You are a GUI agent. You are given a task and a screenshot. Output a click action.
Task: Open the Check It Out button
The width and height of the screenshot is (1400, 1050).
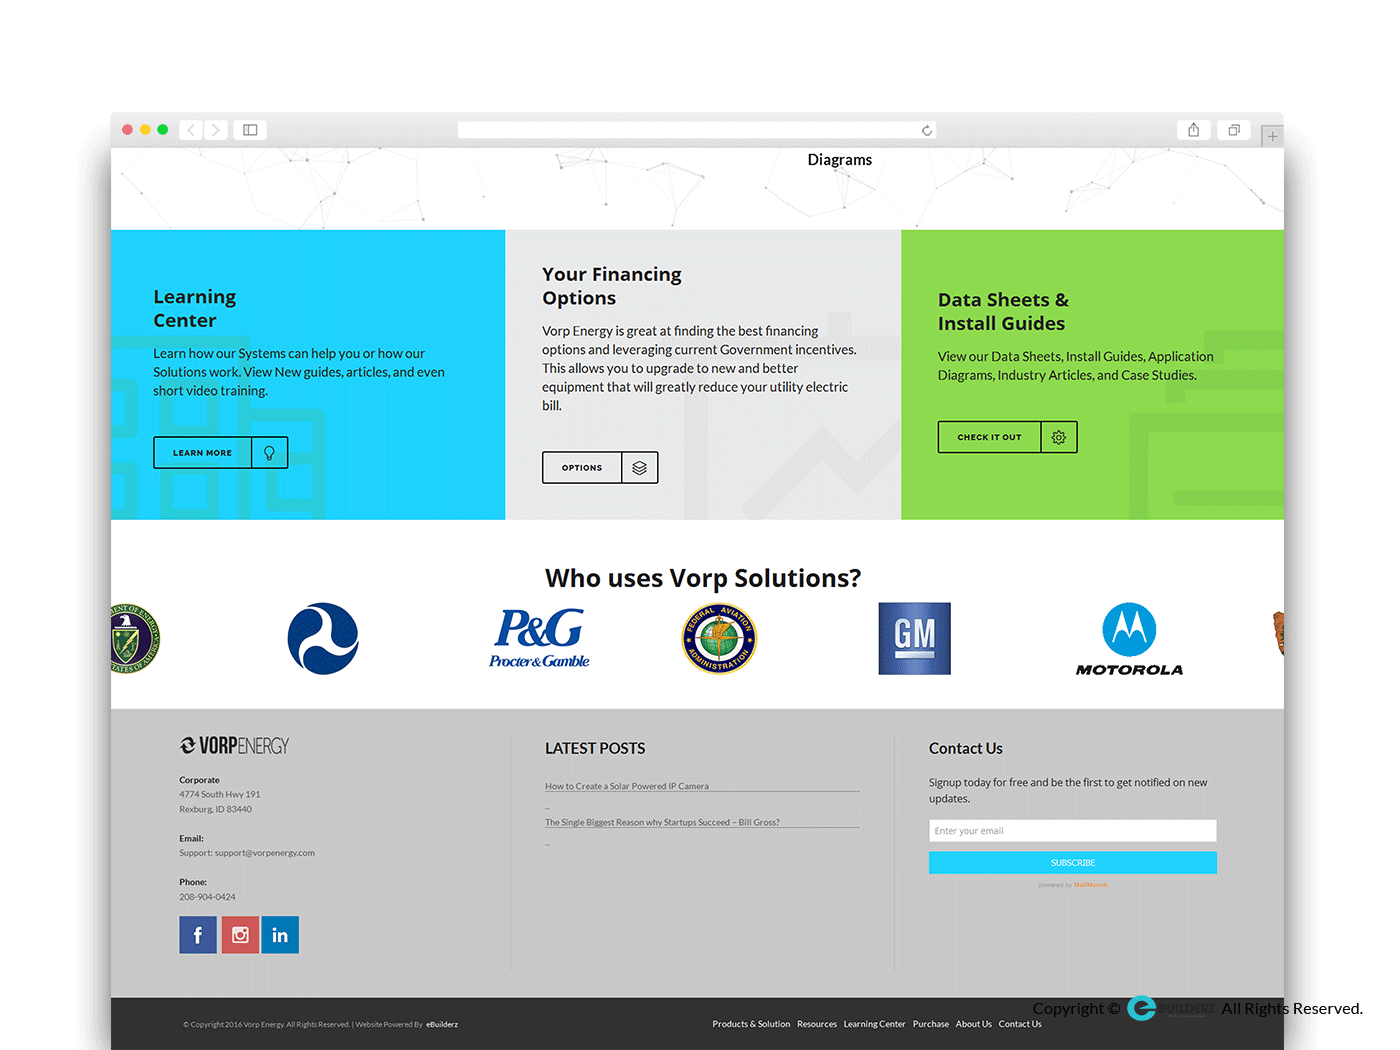(x=1008, y=437)
